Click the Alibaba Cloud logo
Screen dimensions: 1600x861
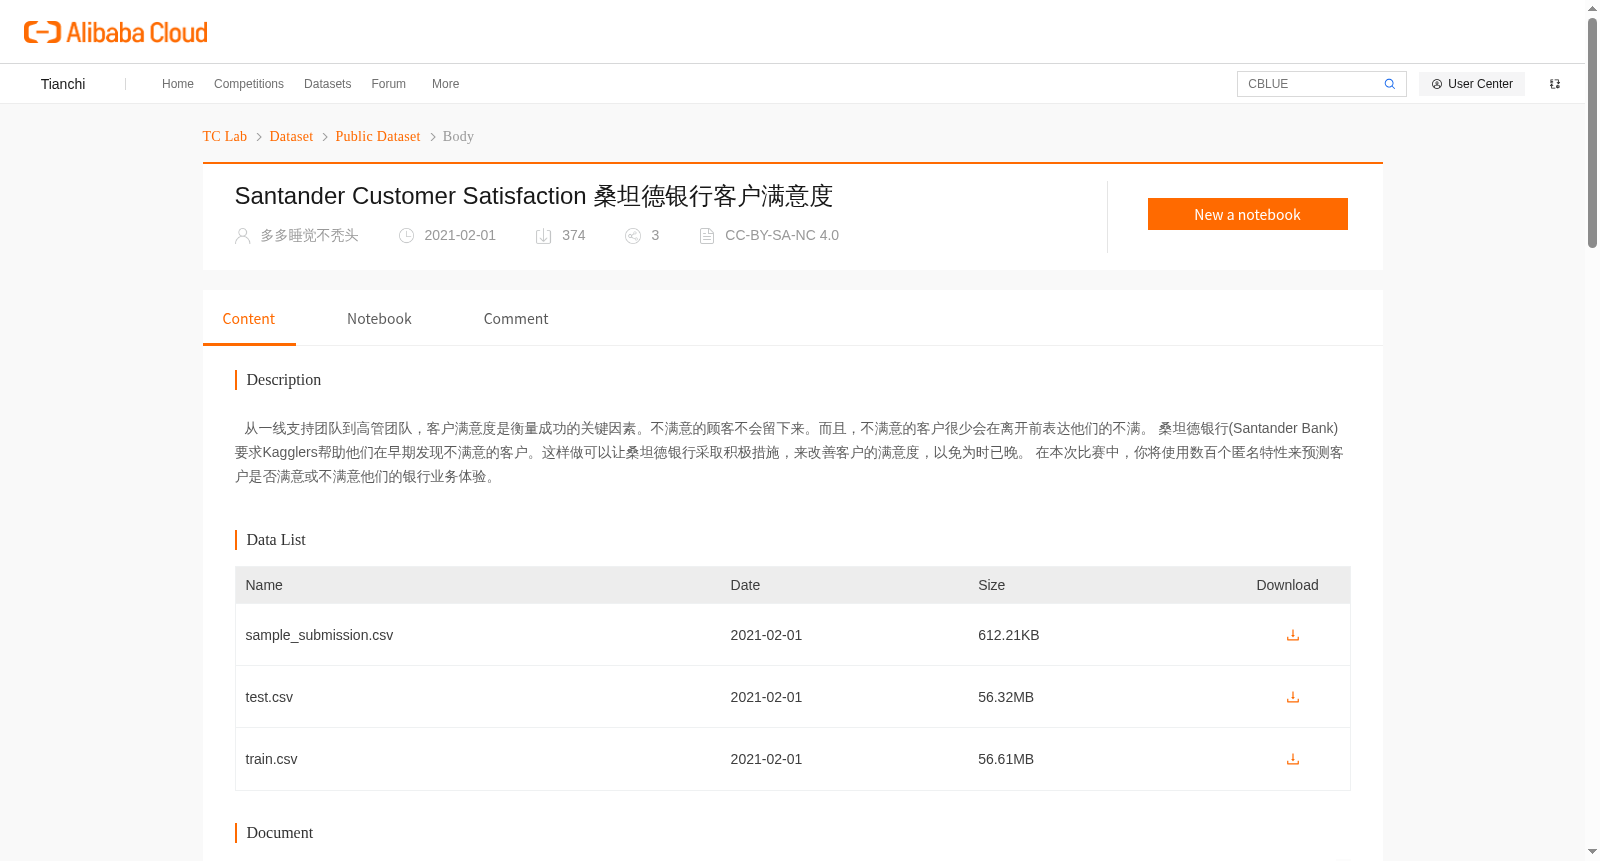click(x=116, y=32)
